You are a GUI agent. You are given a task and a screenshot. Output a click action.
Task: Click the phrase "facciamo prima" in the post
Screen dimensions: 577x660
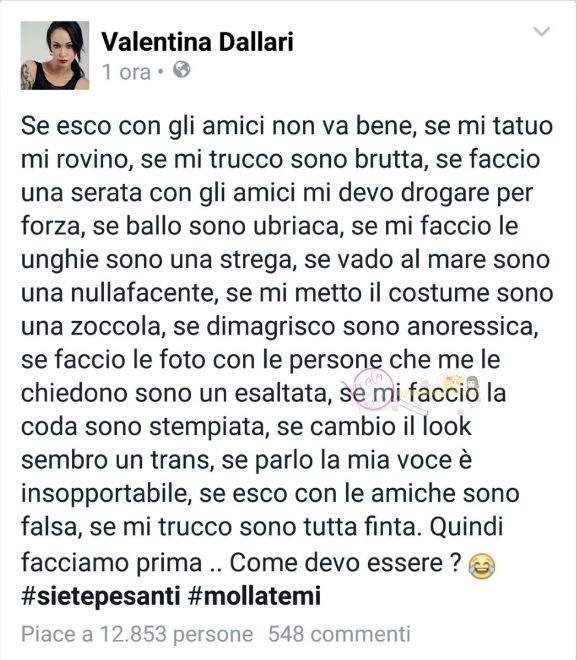point(112,562)
